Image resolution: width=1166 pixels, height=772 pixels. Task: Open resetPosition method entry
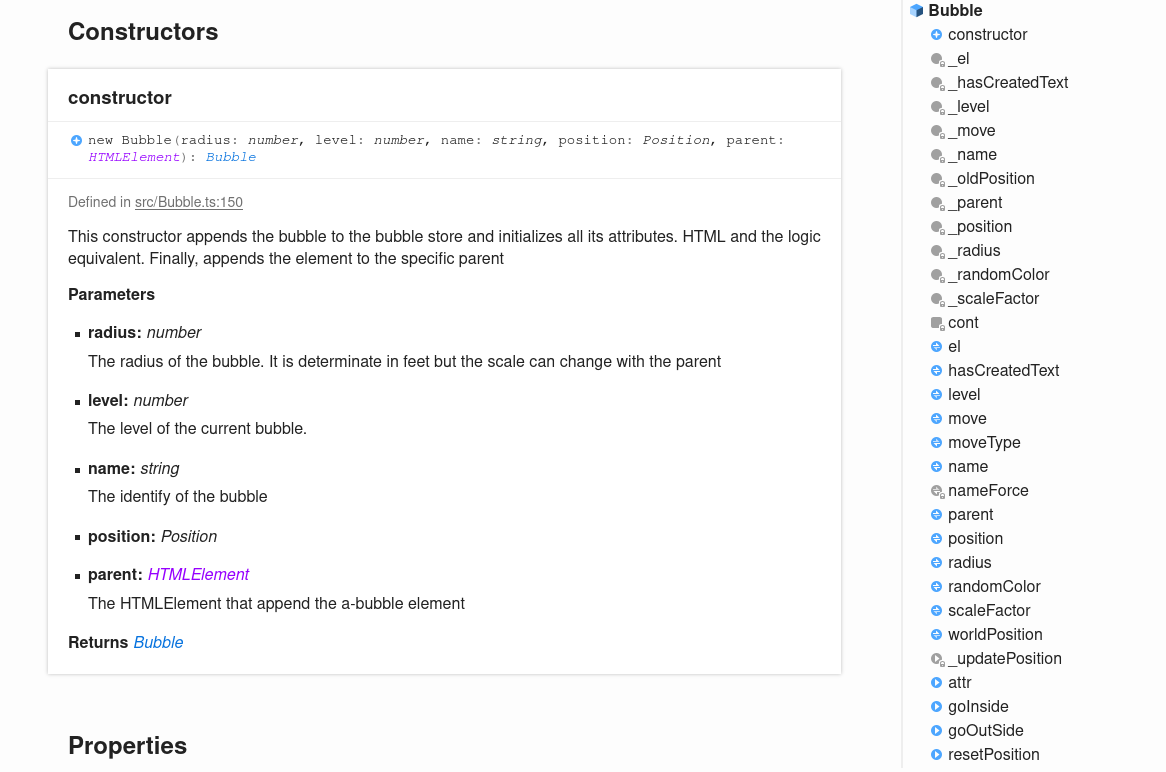tap(993, 755)
